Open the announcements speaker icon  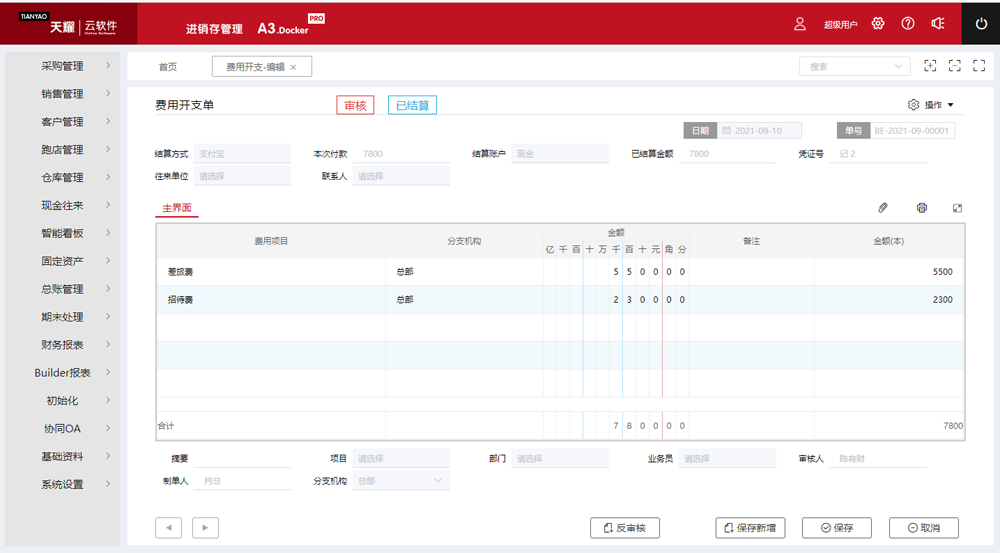(938, 23)
